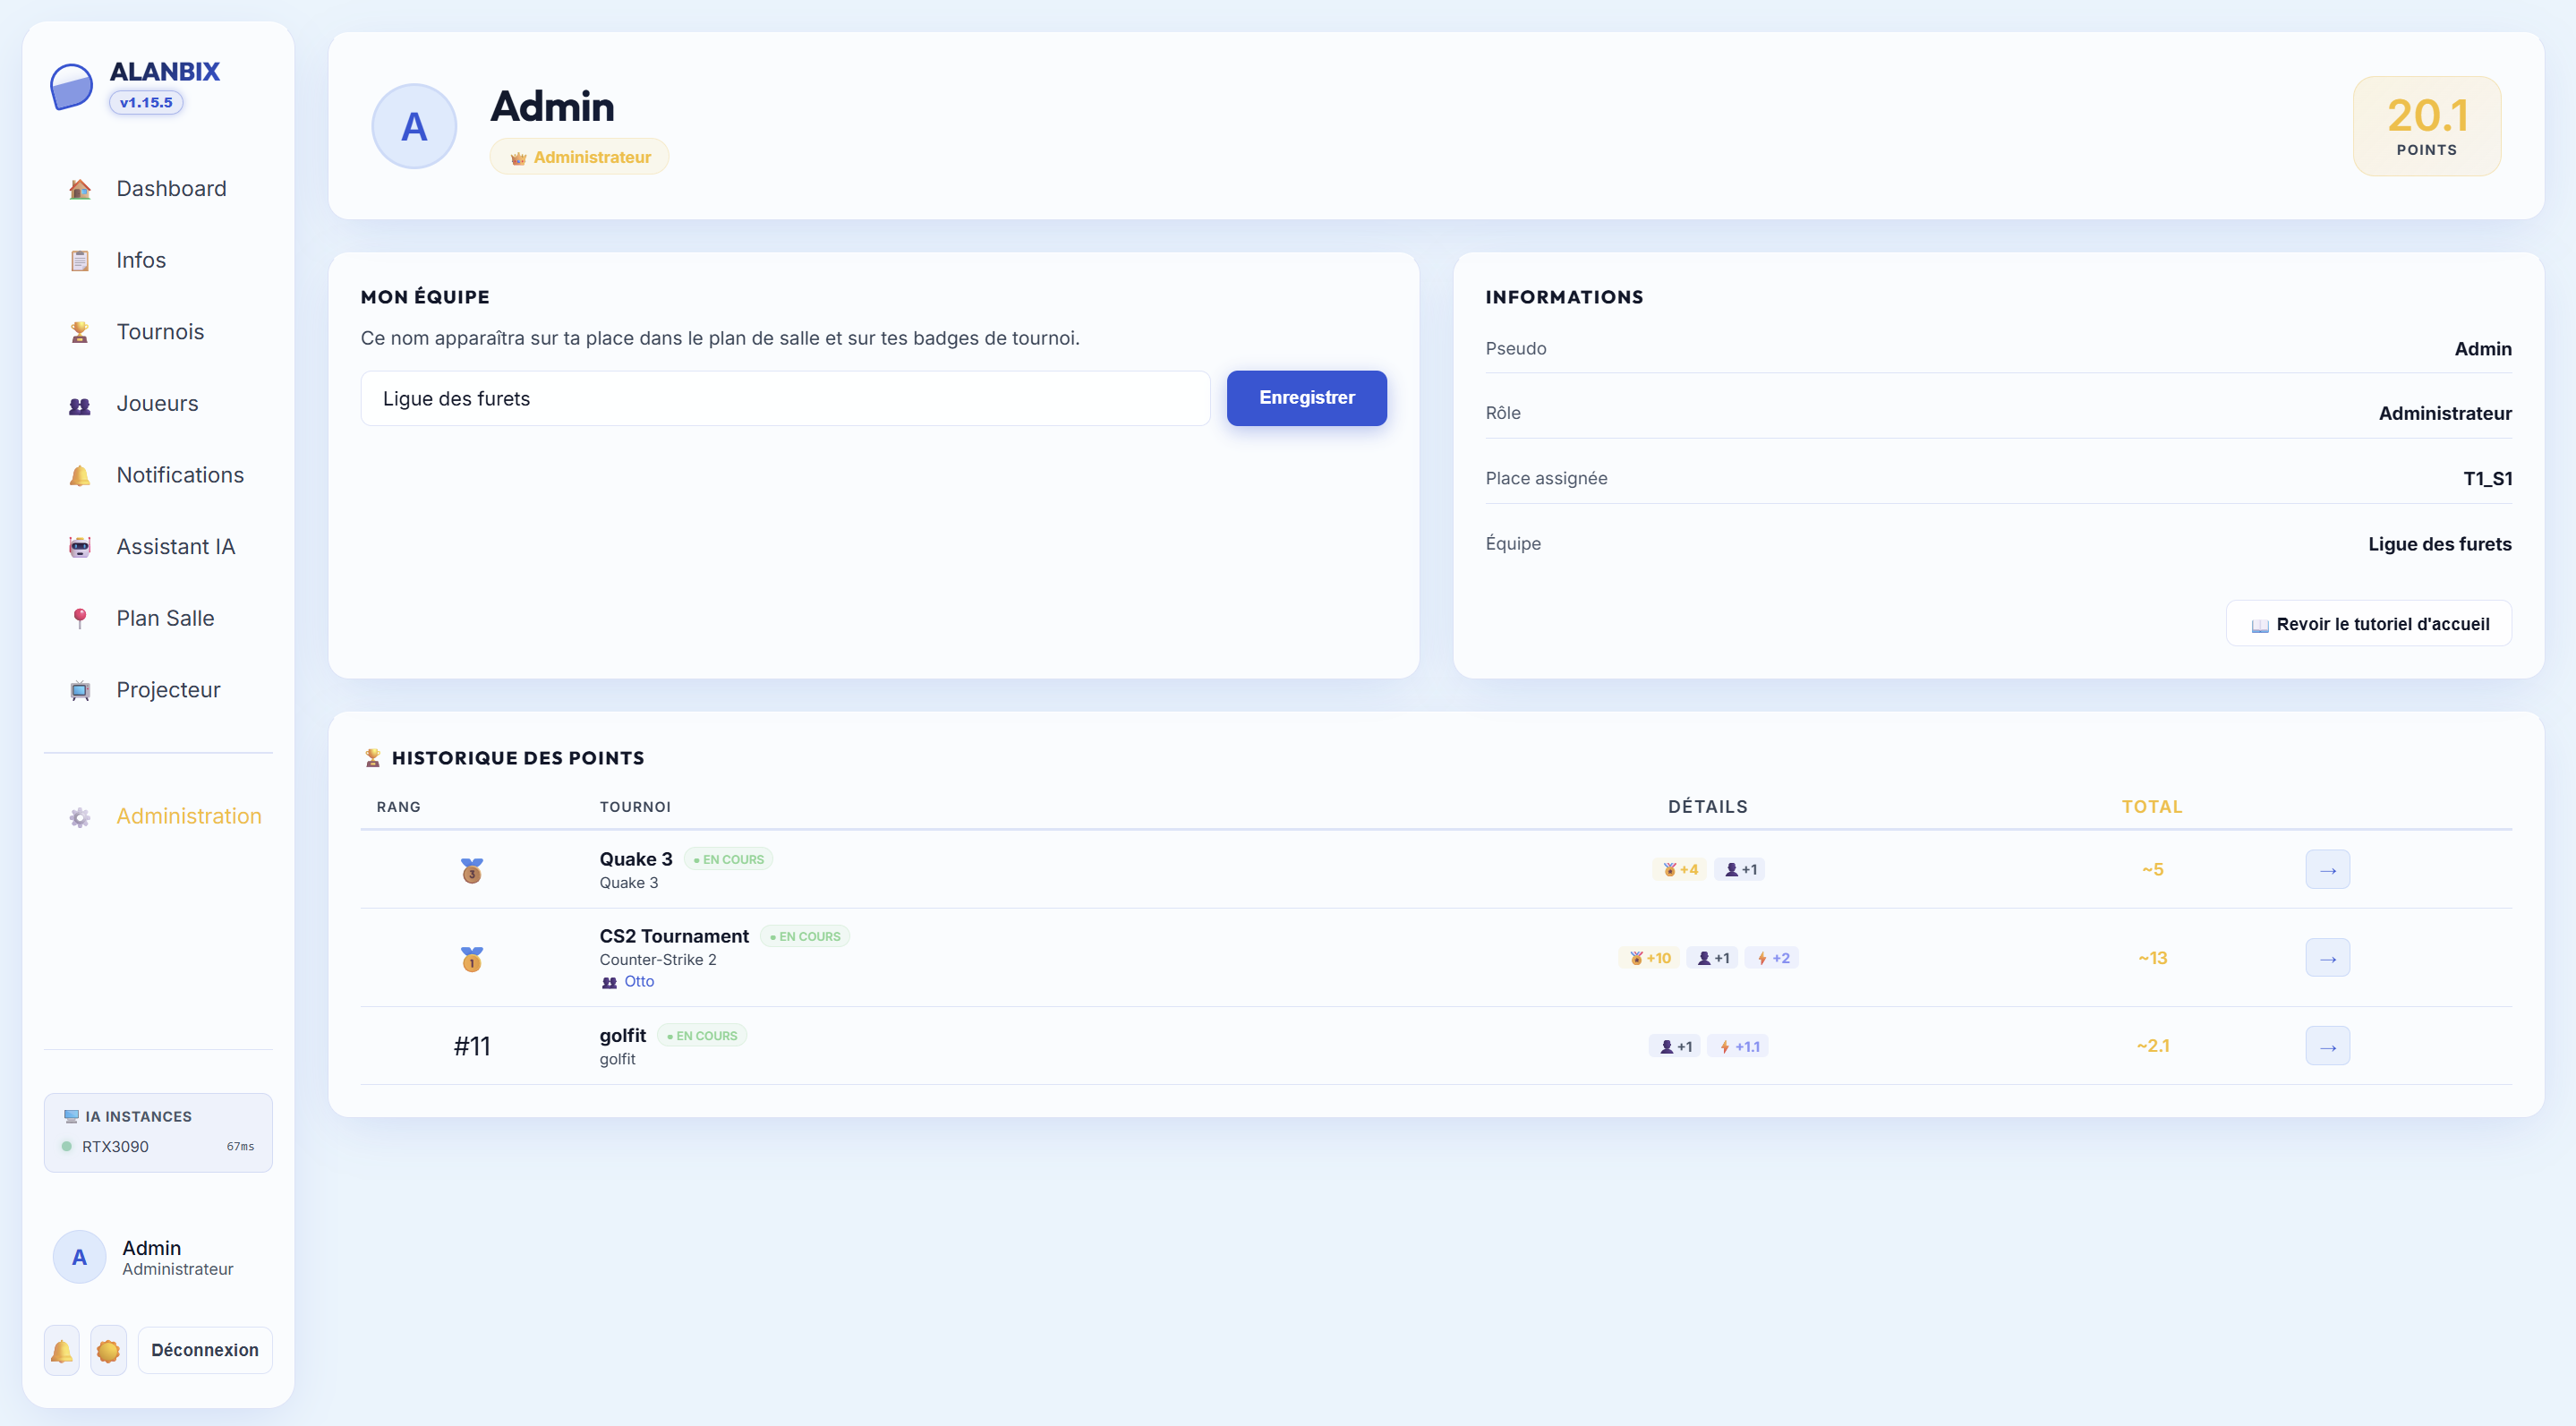Open the Notifications page

[x=158, y=476]
